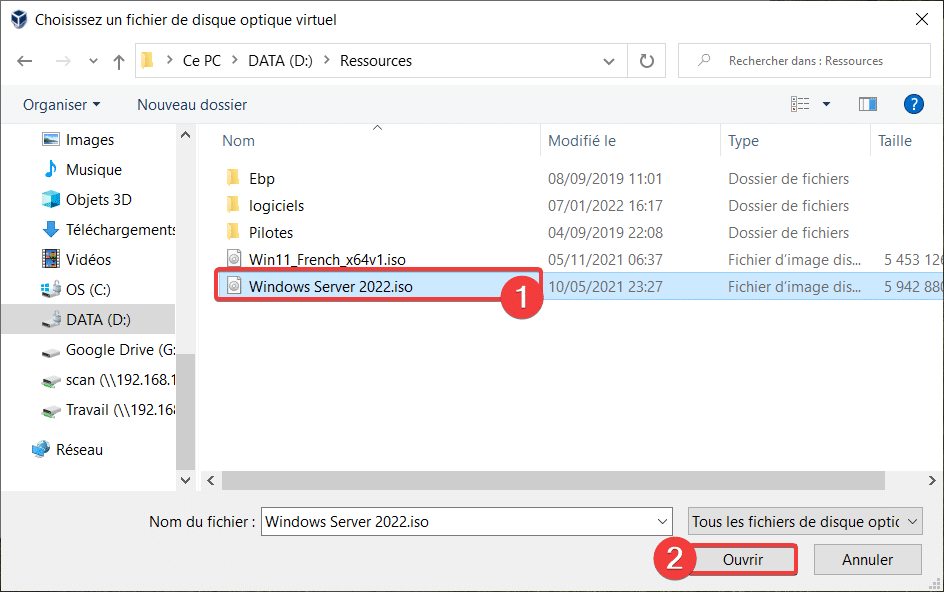Click the search box Rechercher dans Ressources
The width and height of the screenshot is (944, 592).
click(804, 61)
